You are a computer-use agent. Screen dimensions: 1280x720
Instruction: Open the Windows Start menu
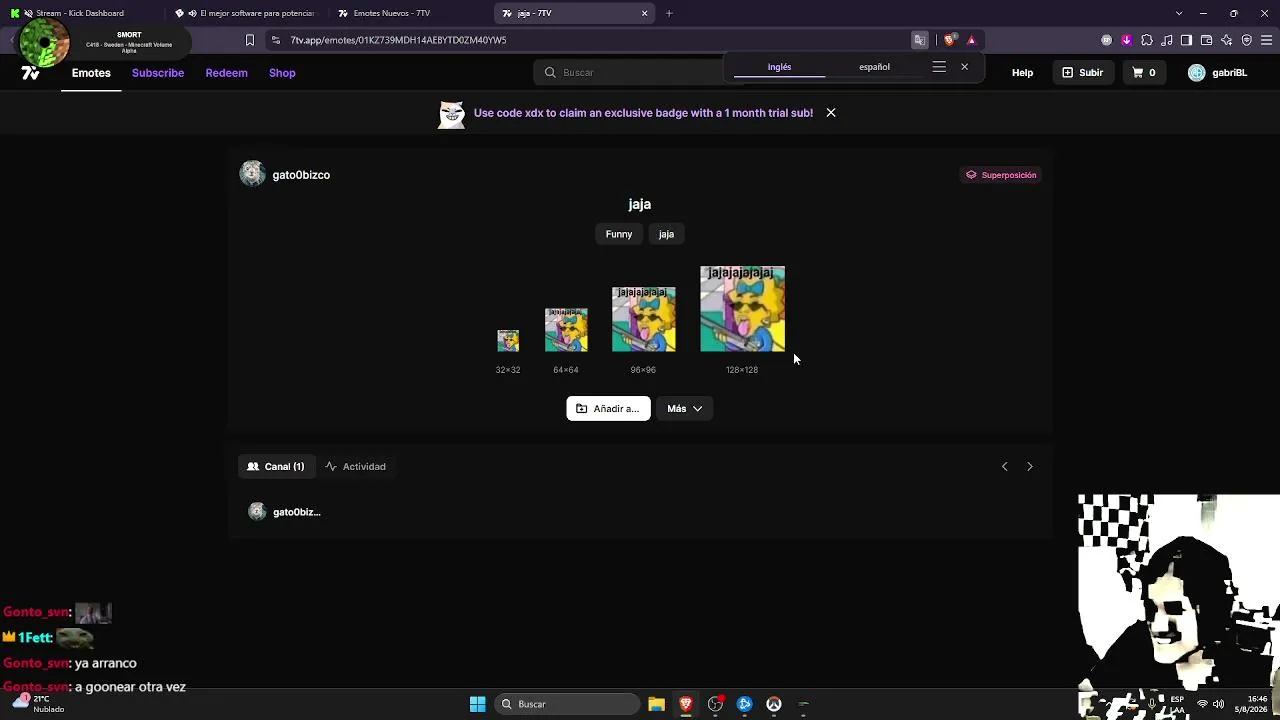tap(478, 704)
